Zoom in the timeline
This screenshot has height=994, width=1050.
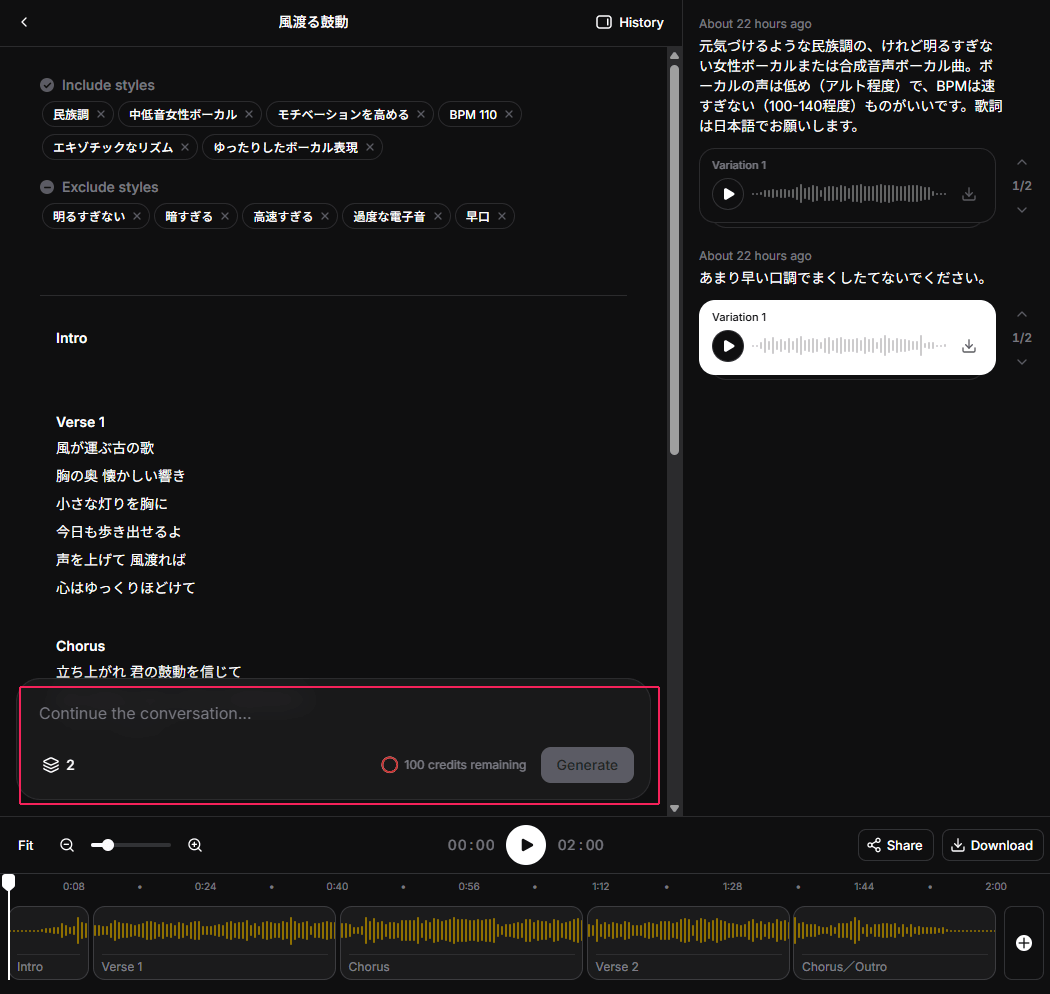coord(195,845)
